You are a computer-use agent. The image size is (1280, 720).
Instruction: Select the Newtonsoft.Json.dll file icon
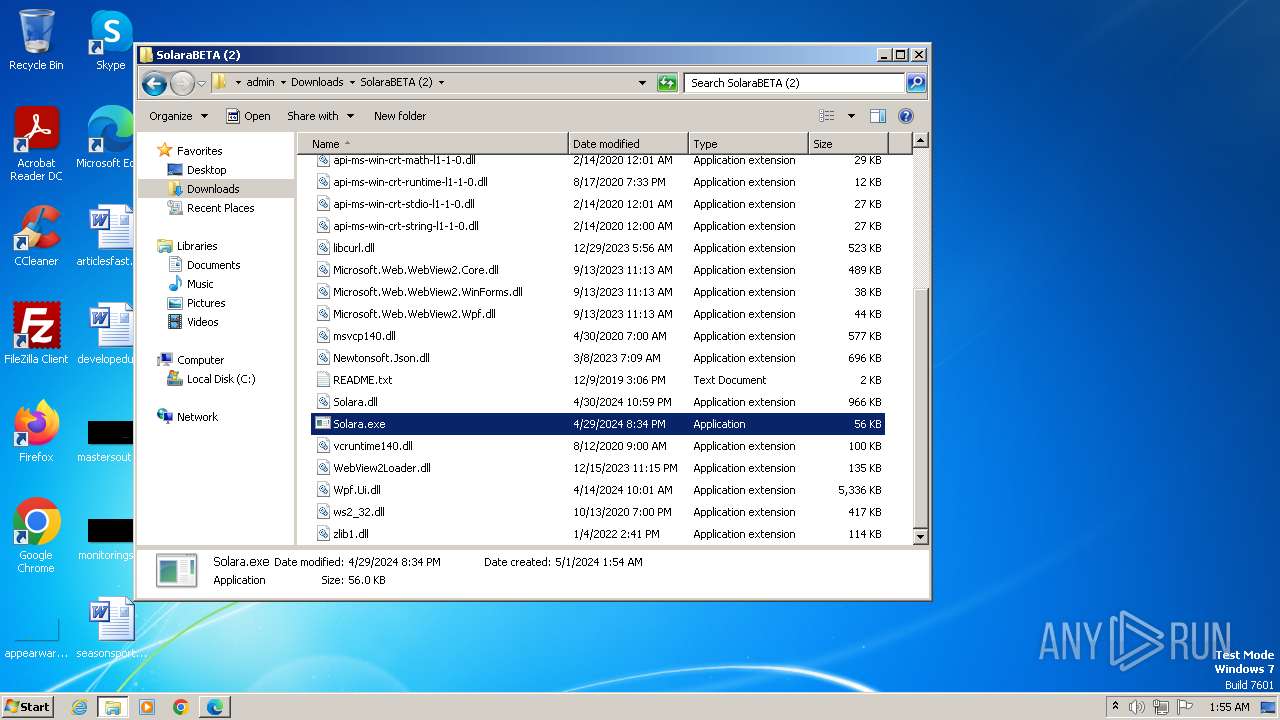[x=323, y=358]
